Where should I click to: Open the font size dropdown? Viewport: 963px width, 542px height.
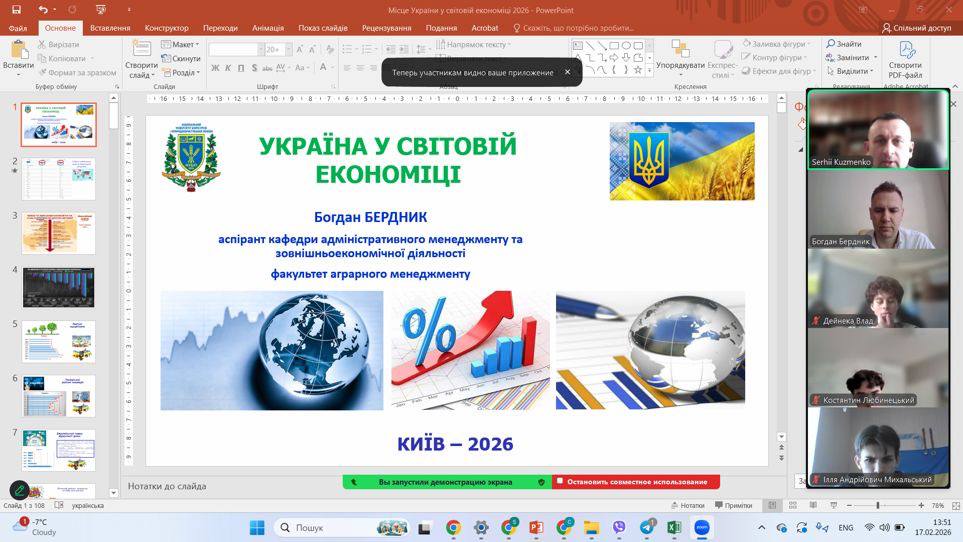tap(288, 49)
